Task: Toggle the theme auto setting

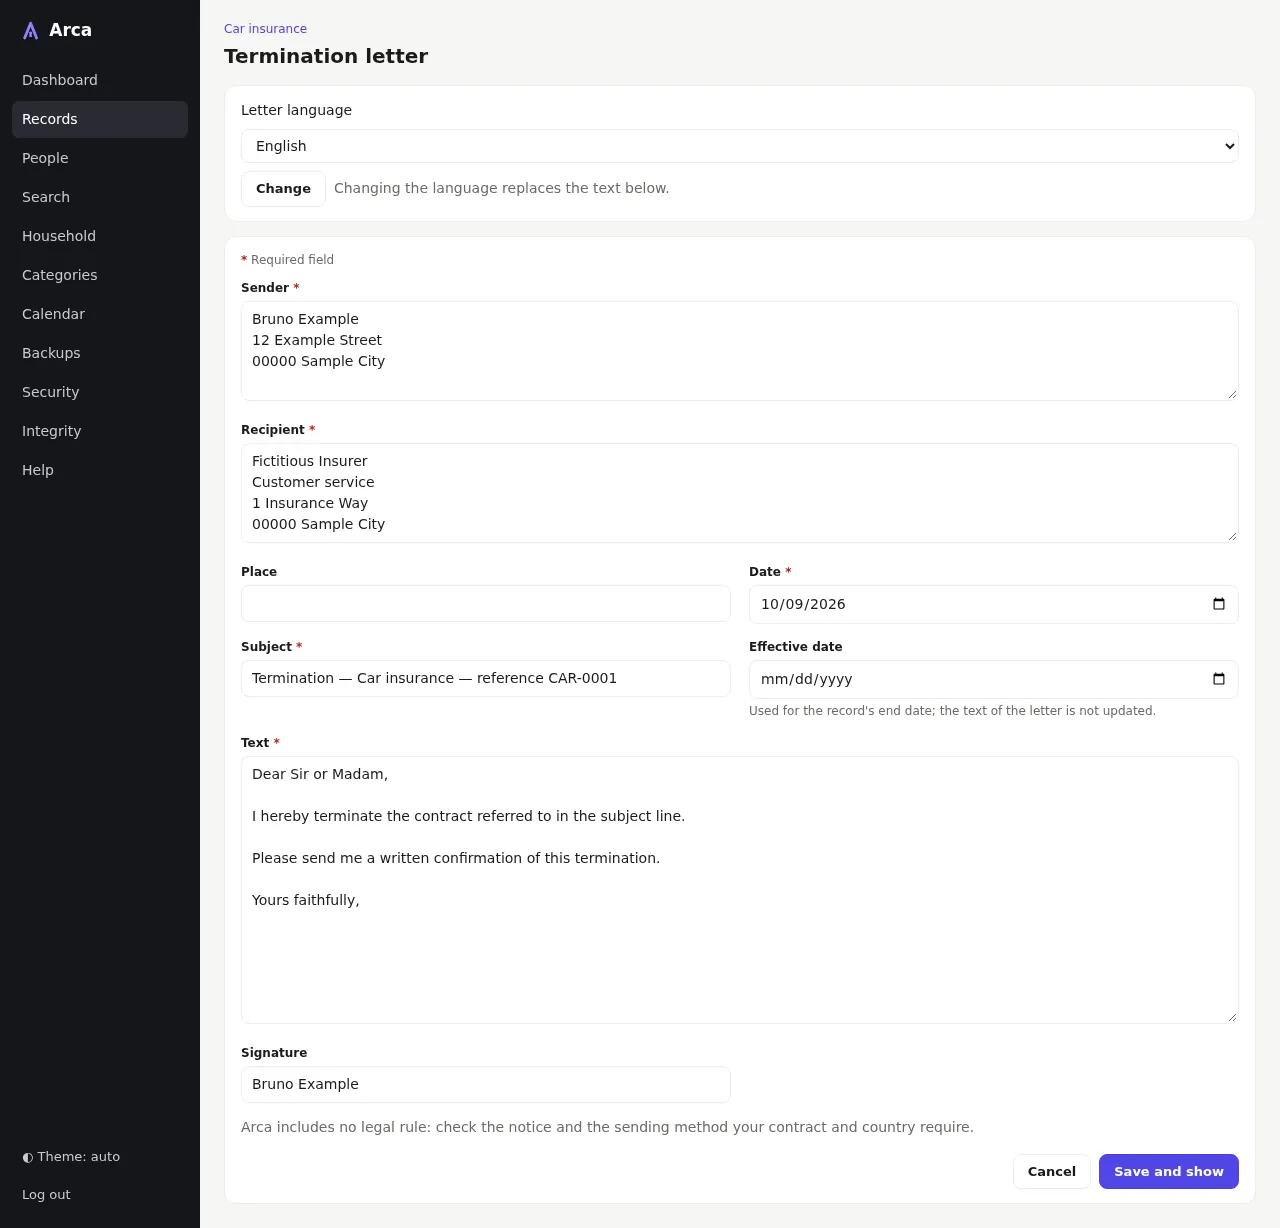Action: click(x=71, y=1157)
